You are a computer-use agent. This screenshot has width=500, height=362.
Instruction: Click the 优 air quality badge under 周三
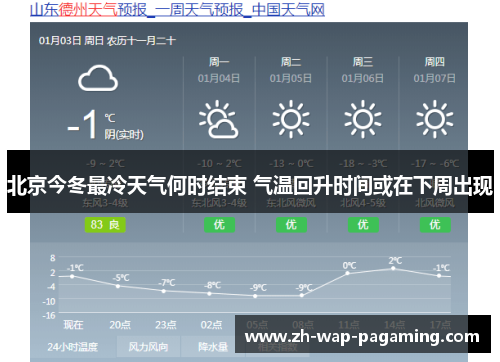click(x=363, y=225)
